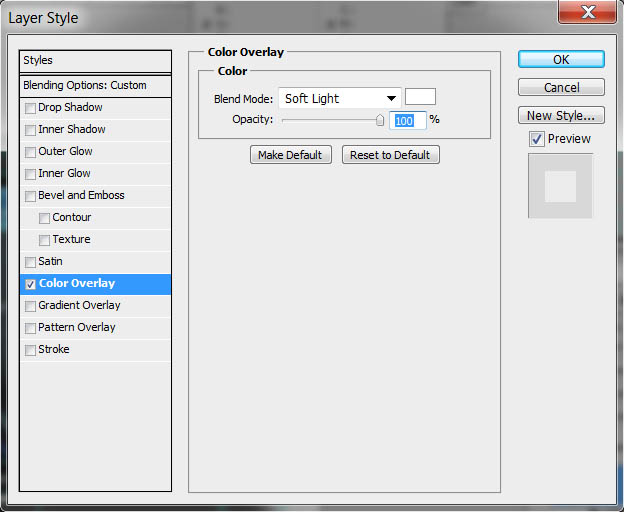Enable the Inner Shadow checkbox
The width and height of the screenshot is (624, 512).
30,130
